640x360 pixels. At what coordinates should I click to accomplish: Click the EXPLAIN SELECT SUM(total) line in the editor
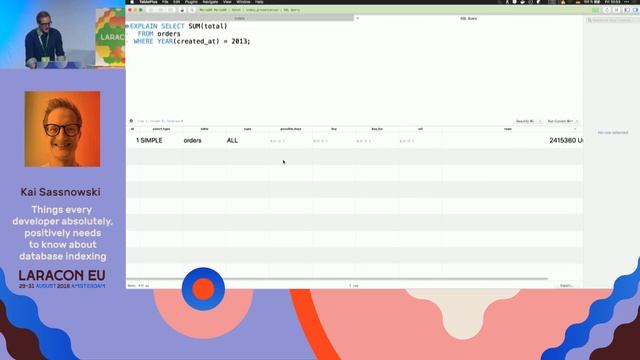tap(178, 26)
